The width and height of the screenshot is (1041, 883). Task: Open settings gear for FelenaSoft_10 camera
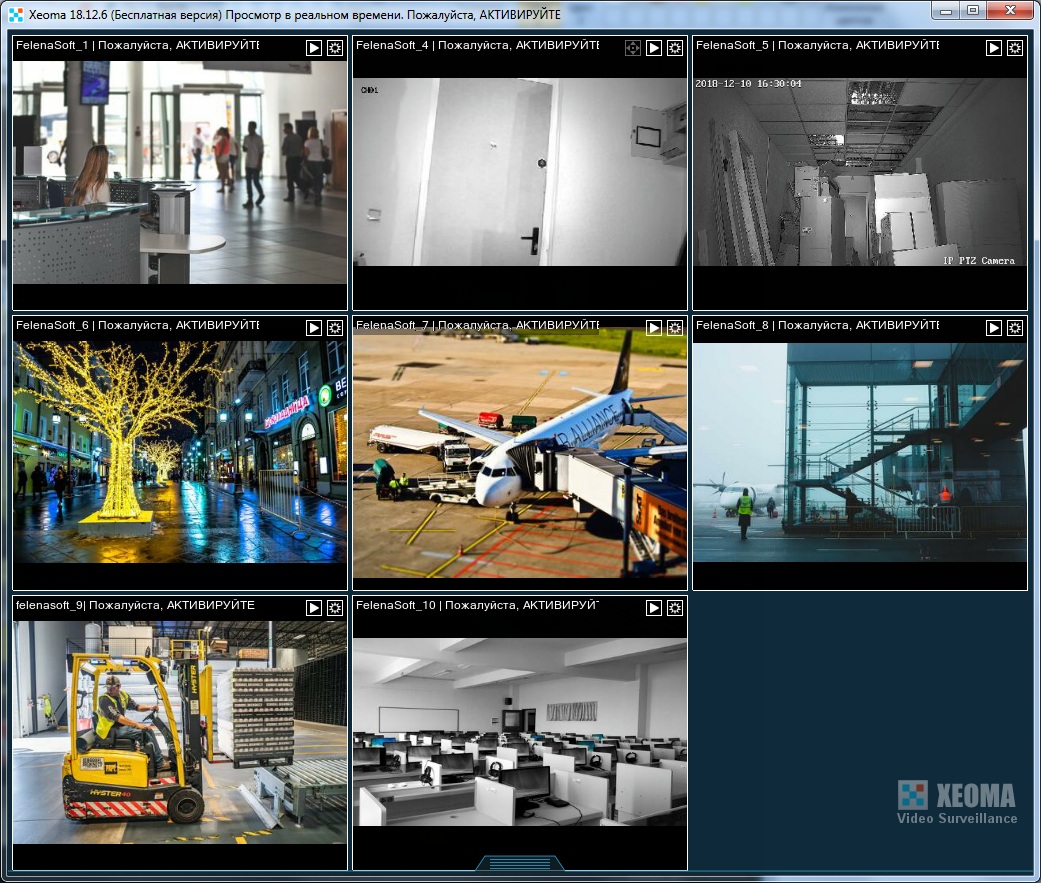click(675, 608)
